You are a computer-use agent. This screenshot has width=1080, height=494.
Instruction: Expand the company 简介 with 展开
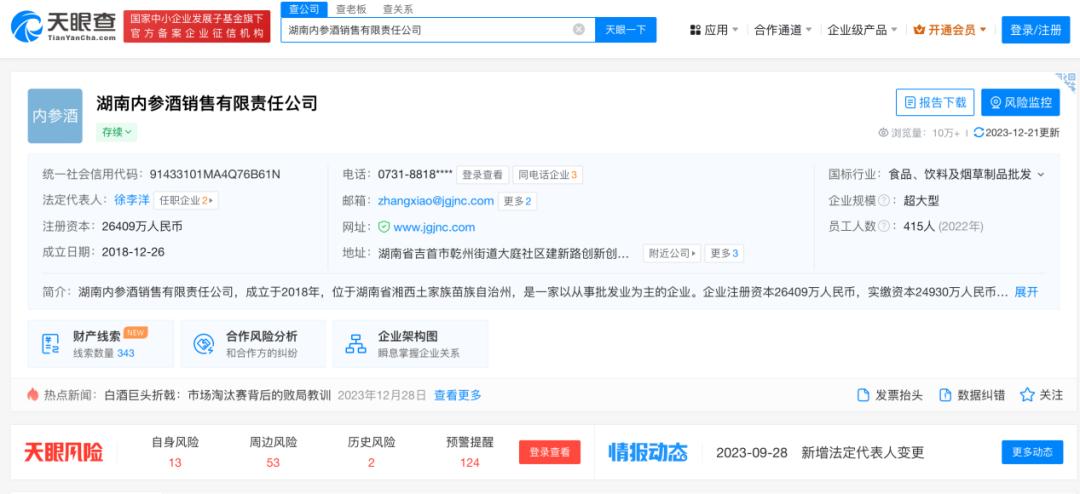pos(1026,292)
